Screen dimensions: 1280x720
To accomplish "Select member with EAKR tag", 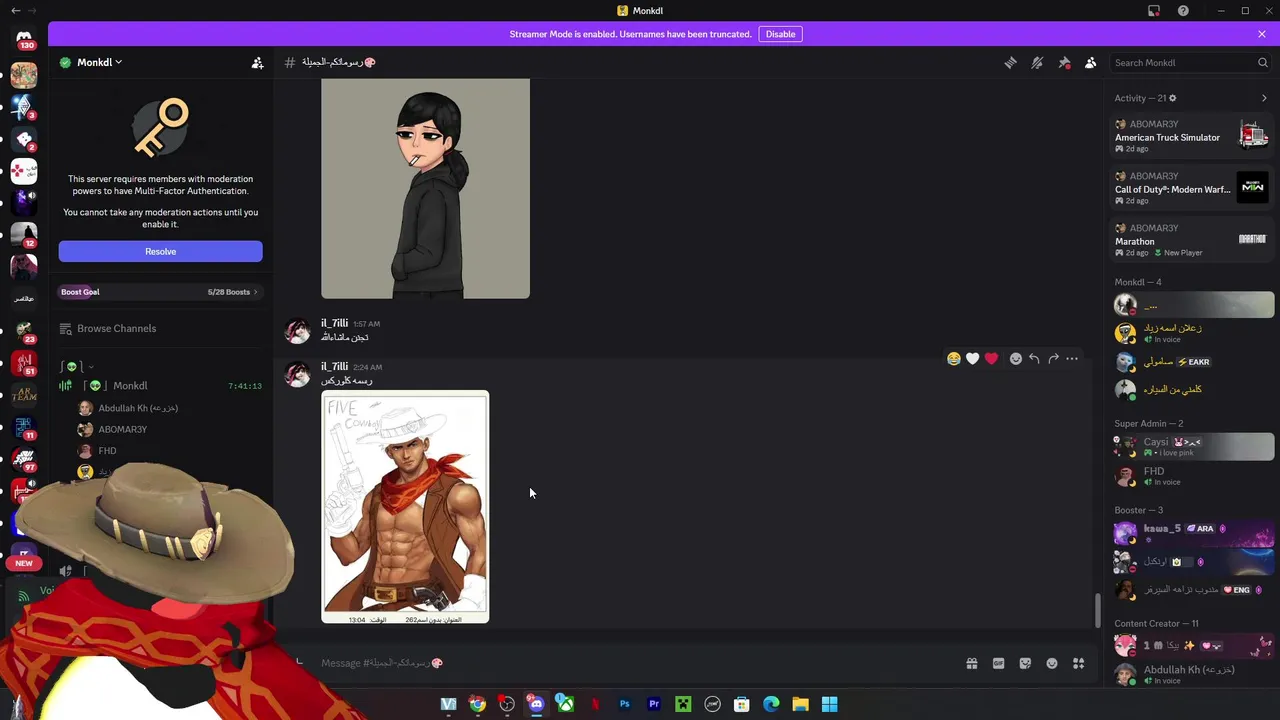I will point(1194,362).
